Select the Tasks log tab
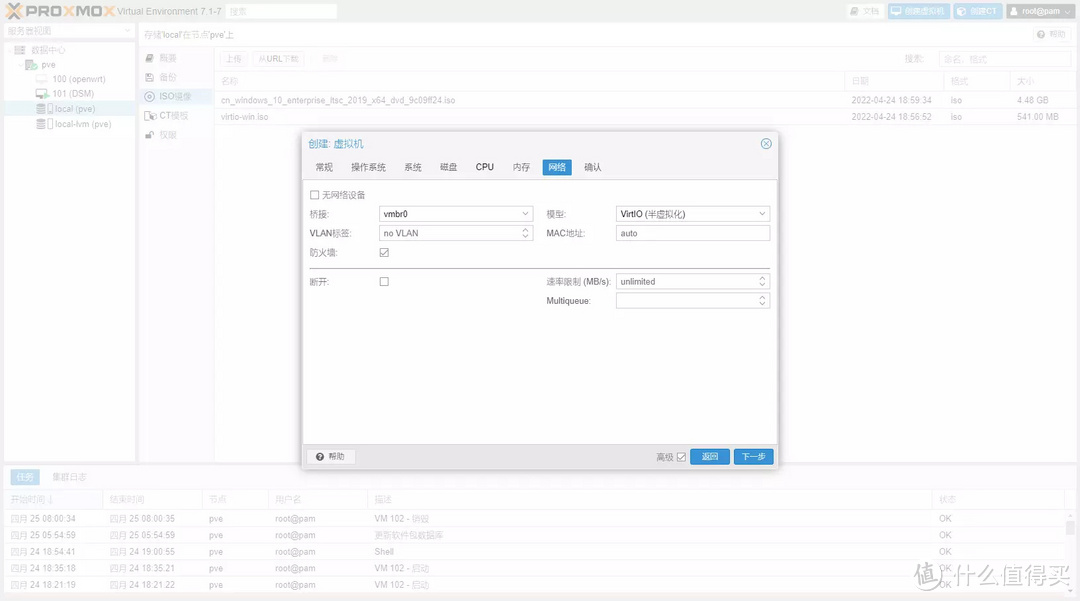 click(25, 476)
